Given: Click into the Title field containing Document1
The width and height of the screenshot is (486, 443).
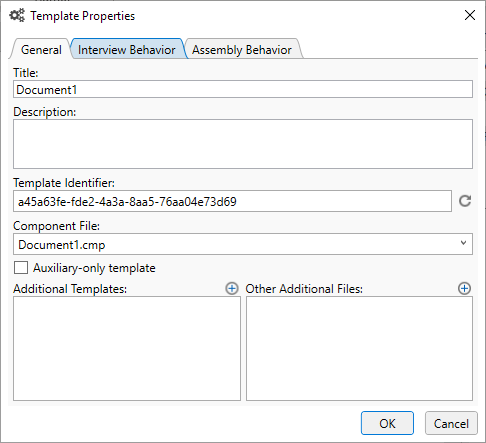Looking at the screenshot, I should click(243, 89).
